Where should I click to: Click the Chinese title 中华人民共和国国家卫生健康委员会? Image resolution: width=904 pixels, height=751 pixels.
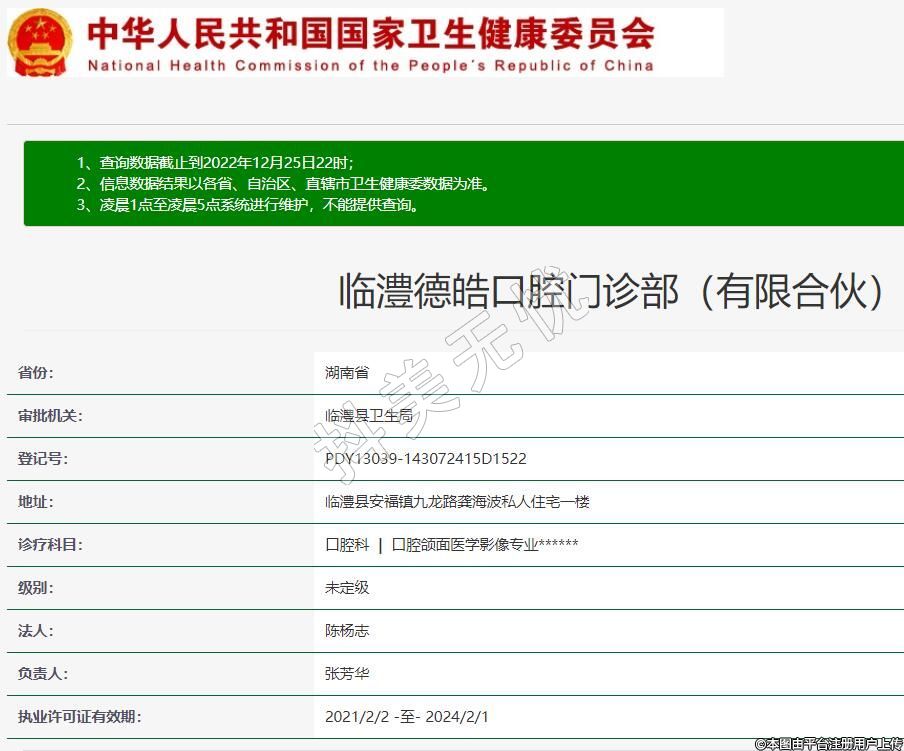tap(370, 33)
